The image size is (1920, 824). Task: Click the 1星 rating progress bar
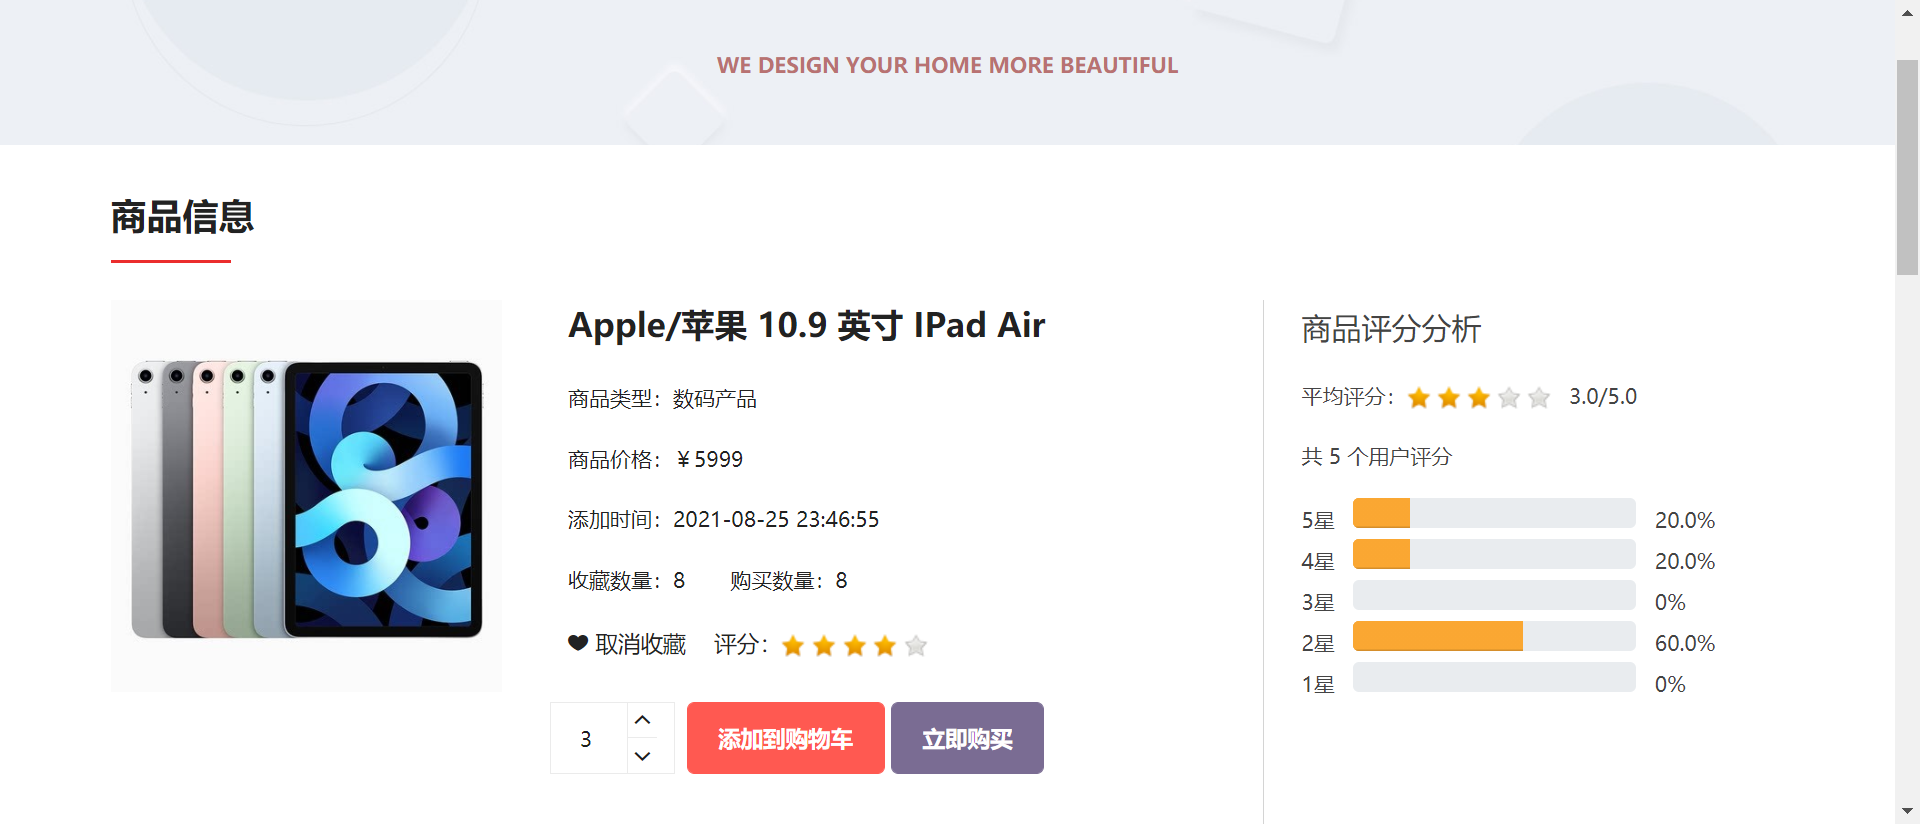(x=1494, y=677)
